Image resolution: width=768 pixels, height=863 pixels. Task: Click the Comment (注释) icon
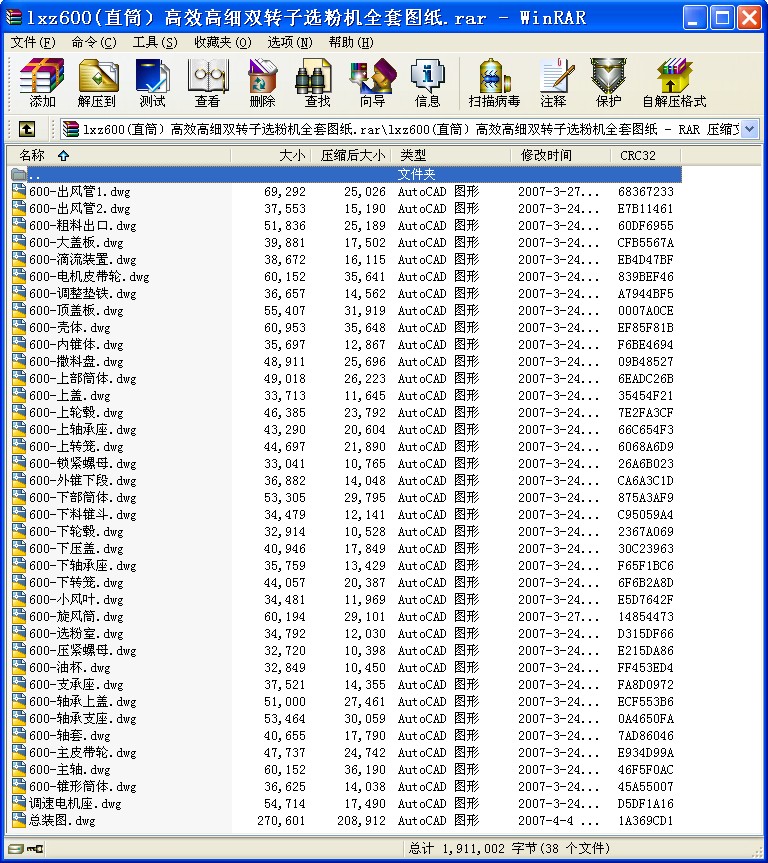coord(554,83)
